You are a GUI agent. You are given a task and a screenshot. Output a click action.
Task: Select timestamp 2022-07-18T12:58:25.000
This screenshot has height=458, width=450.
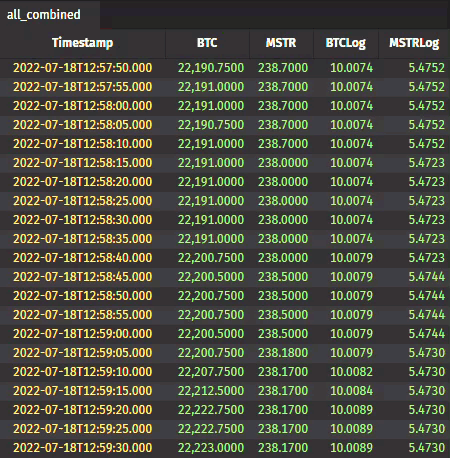pyautogui.click(x=83, y=201)
